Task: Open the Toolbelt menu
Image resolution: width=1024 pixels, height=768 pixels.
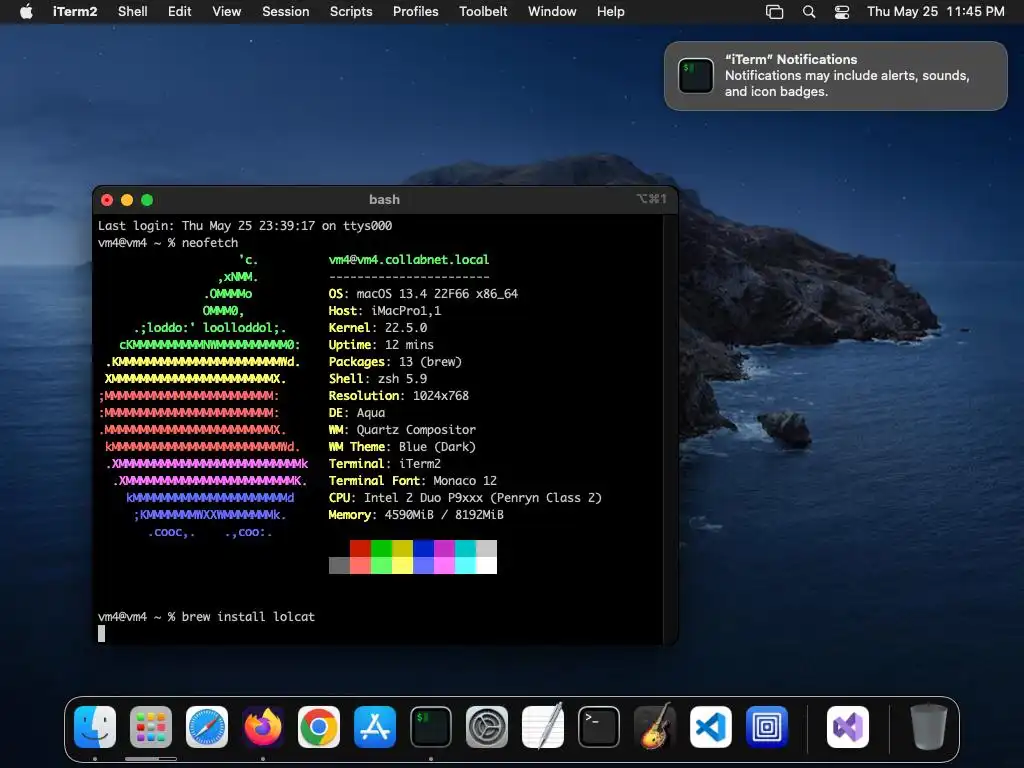Action: [x=483, y=12]
